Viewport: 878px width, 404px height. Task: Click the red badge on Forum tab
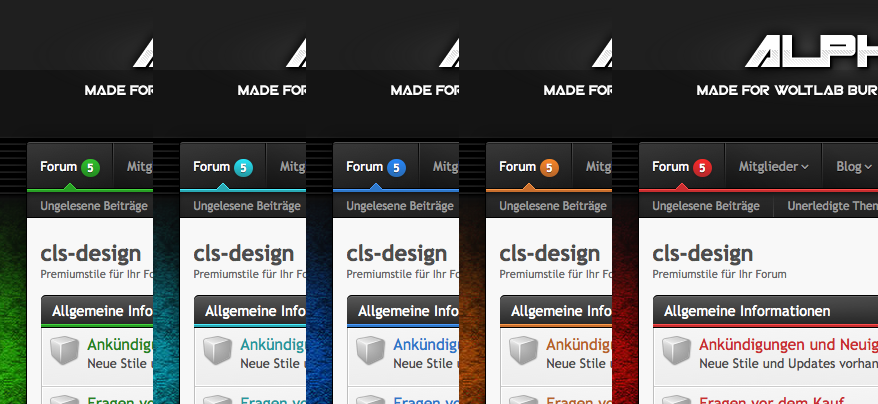[703, 168]
